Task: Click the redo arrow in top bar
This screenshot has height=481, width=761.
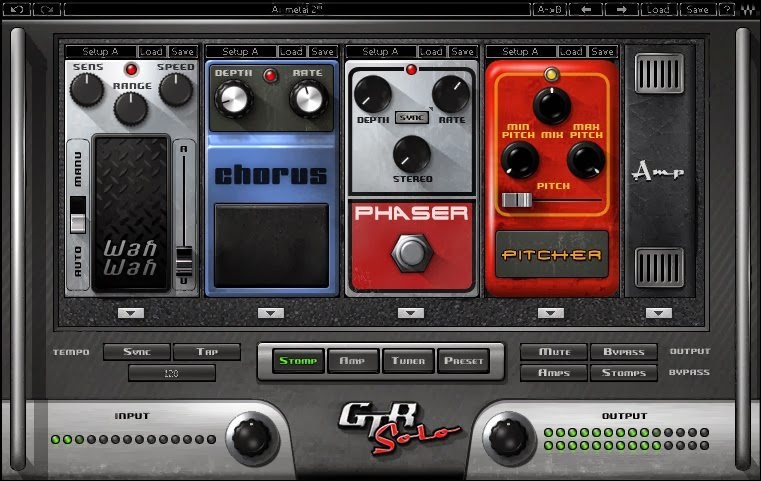Action: click(x=47, y=9)
